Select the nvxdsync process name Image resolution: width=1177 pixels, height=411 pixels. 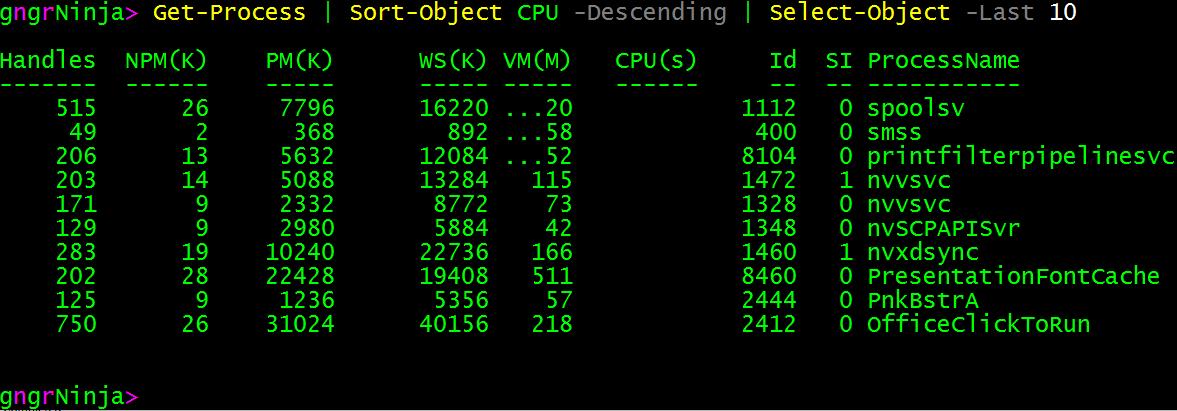[x=922, y=252]
